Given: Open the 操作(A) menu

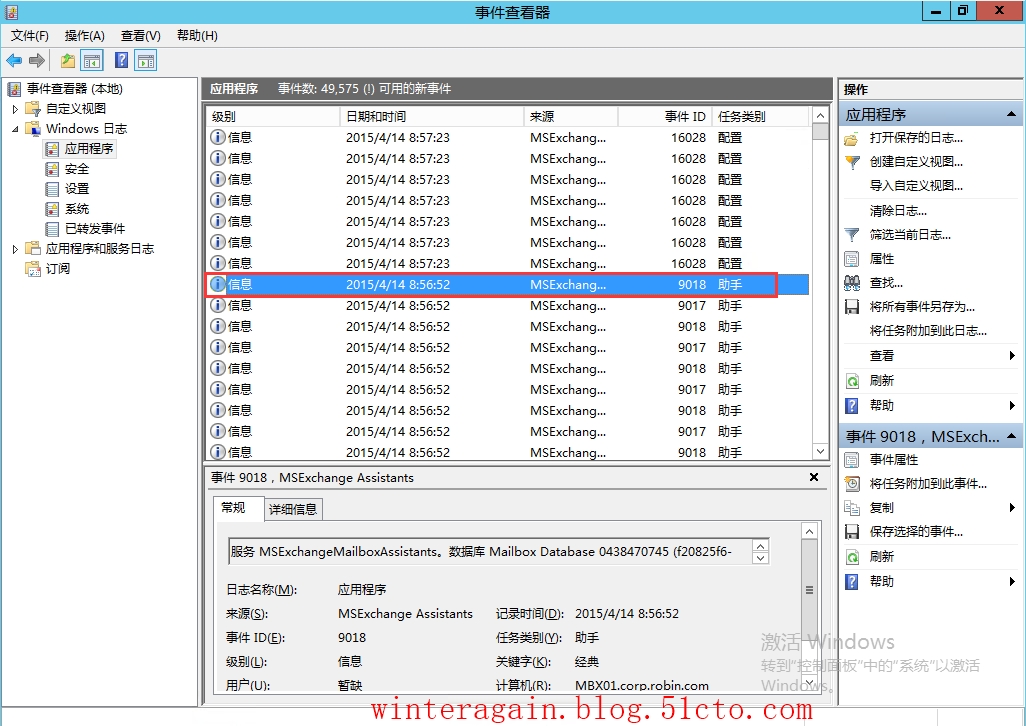Looking at the screenshot, I should [84, 35].
